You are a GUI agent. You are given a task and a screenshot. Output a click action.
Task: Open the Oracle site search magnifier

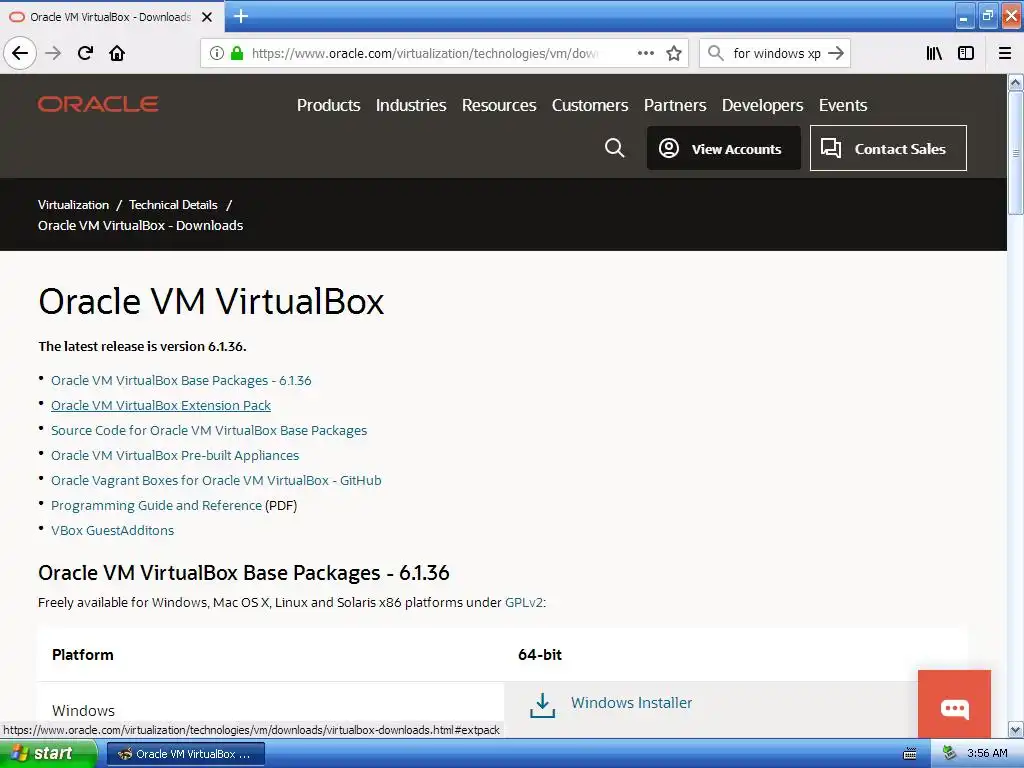(614, 148)
